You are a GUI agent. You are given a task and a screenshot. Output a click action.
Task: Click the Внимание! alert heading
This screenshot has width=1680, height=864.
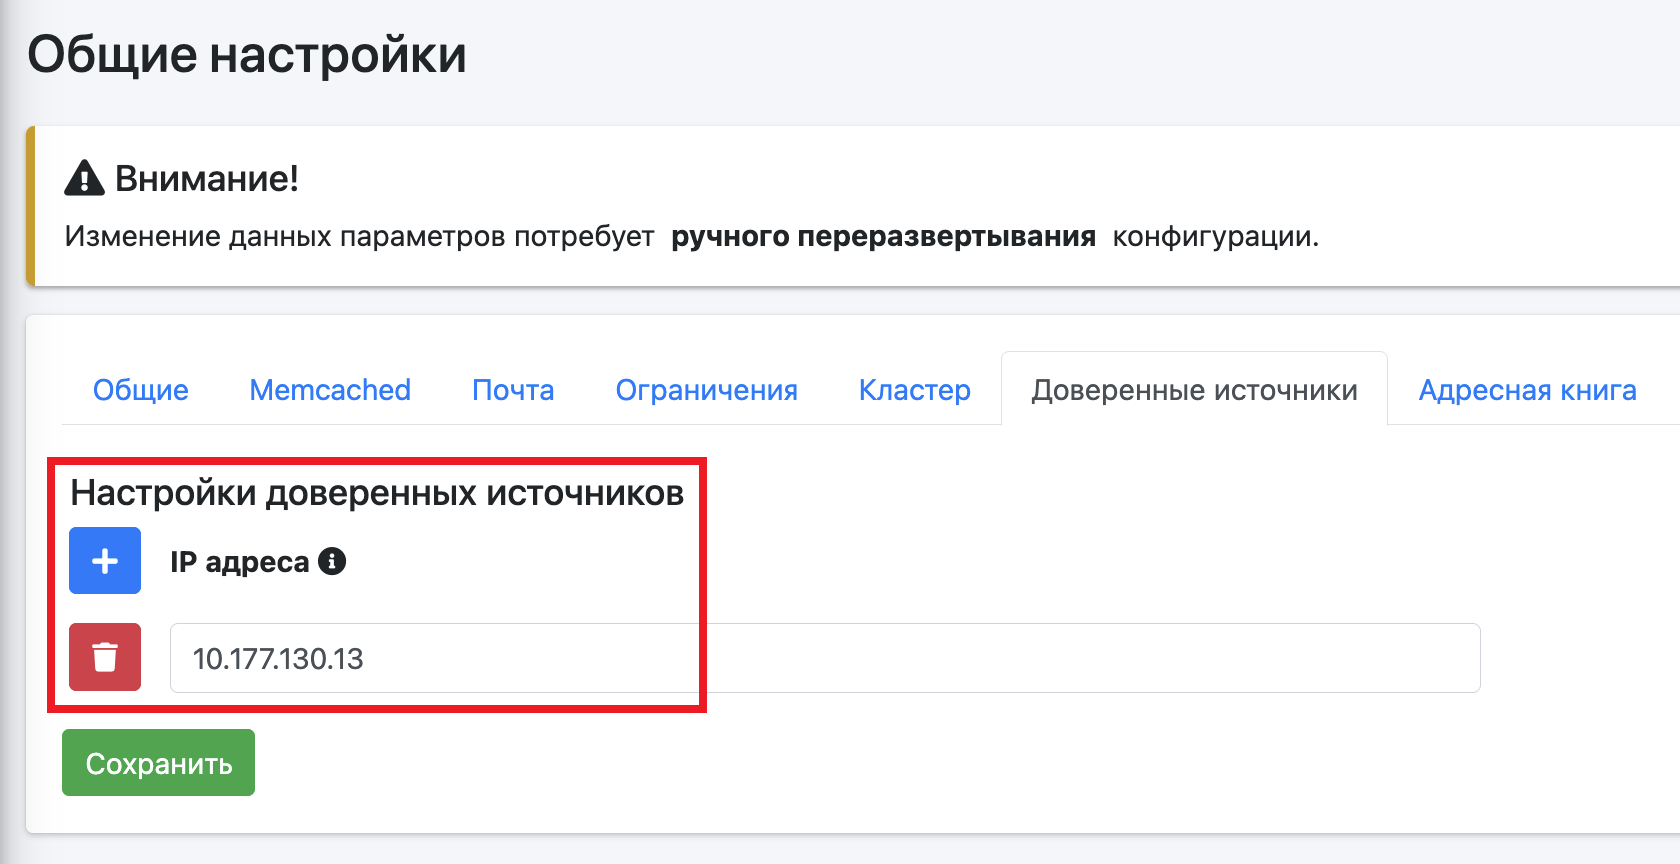[x=207, y=179]
